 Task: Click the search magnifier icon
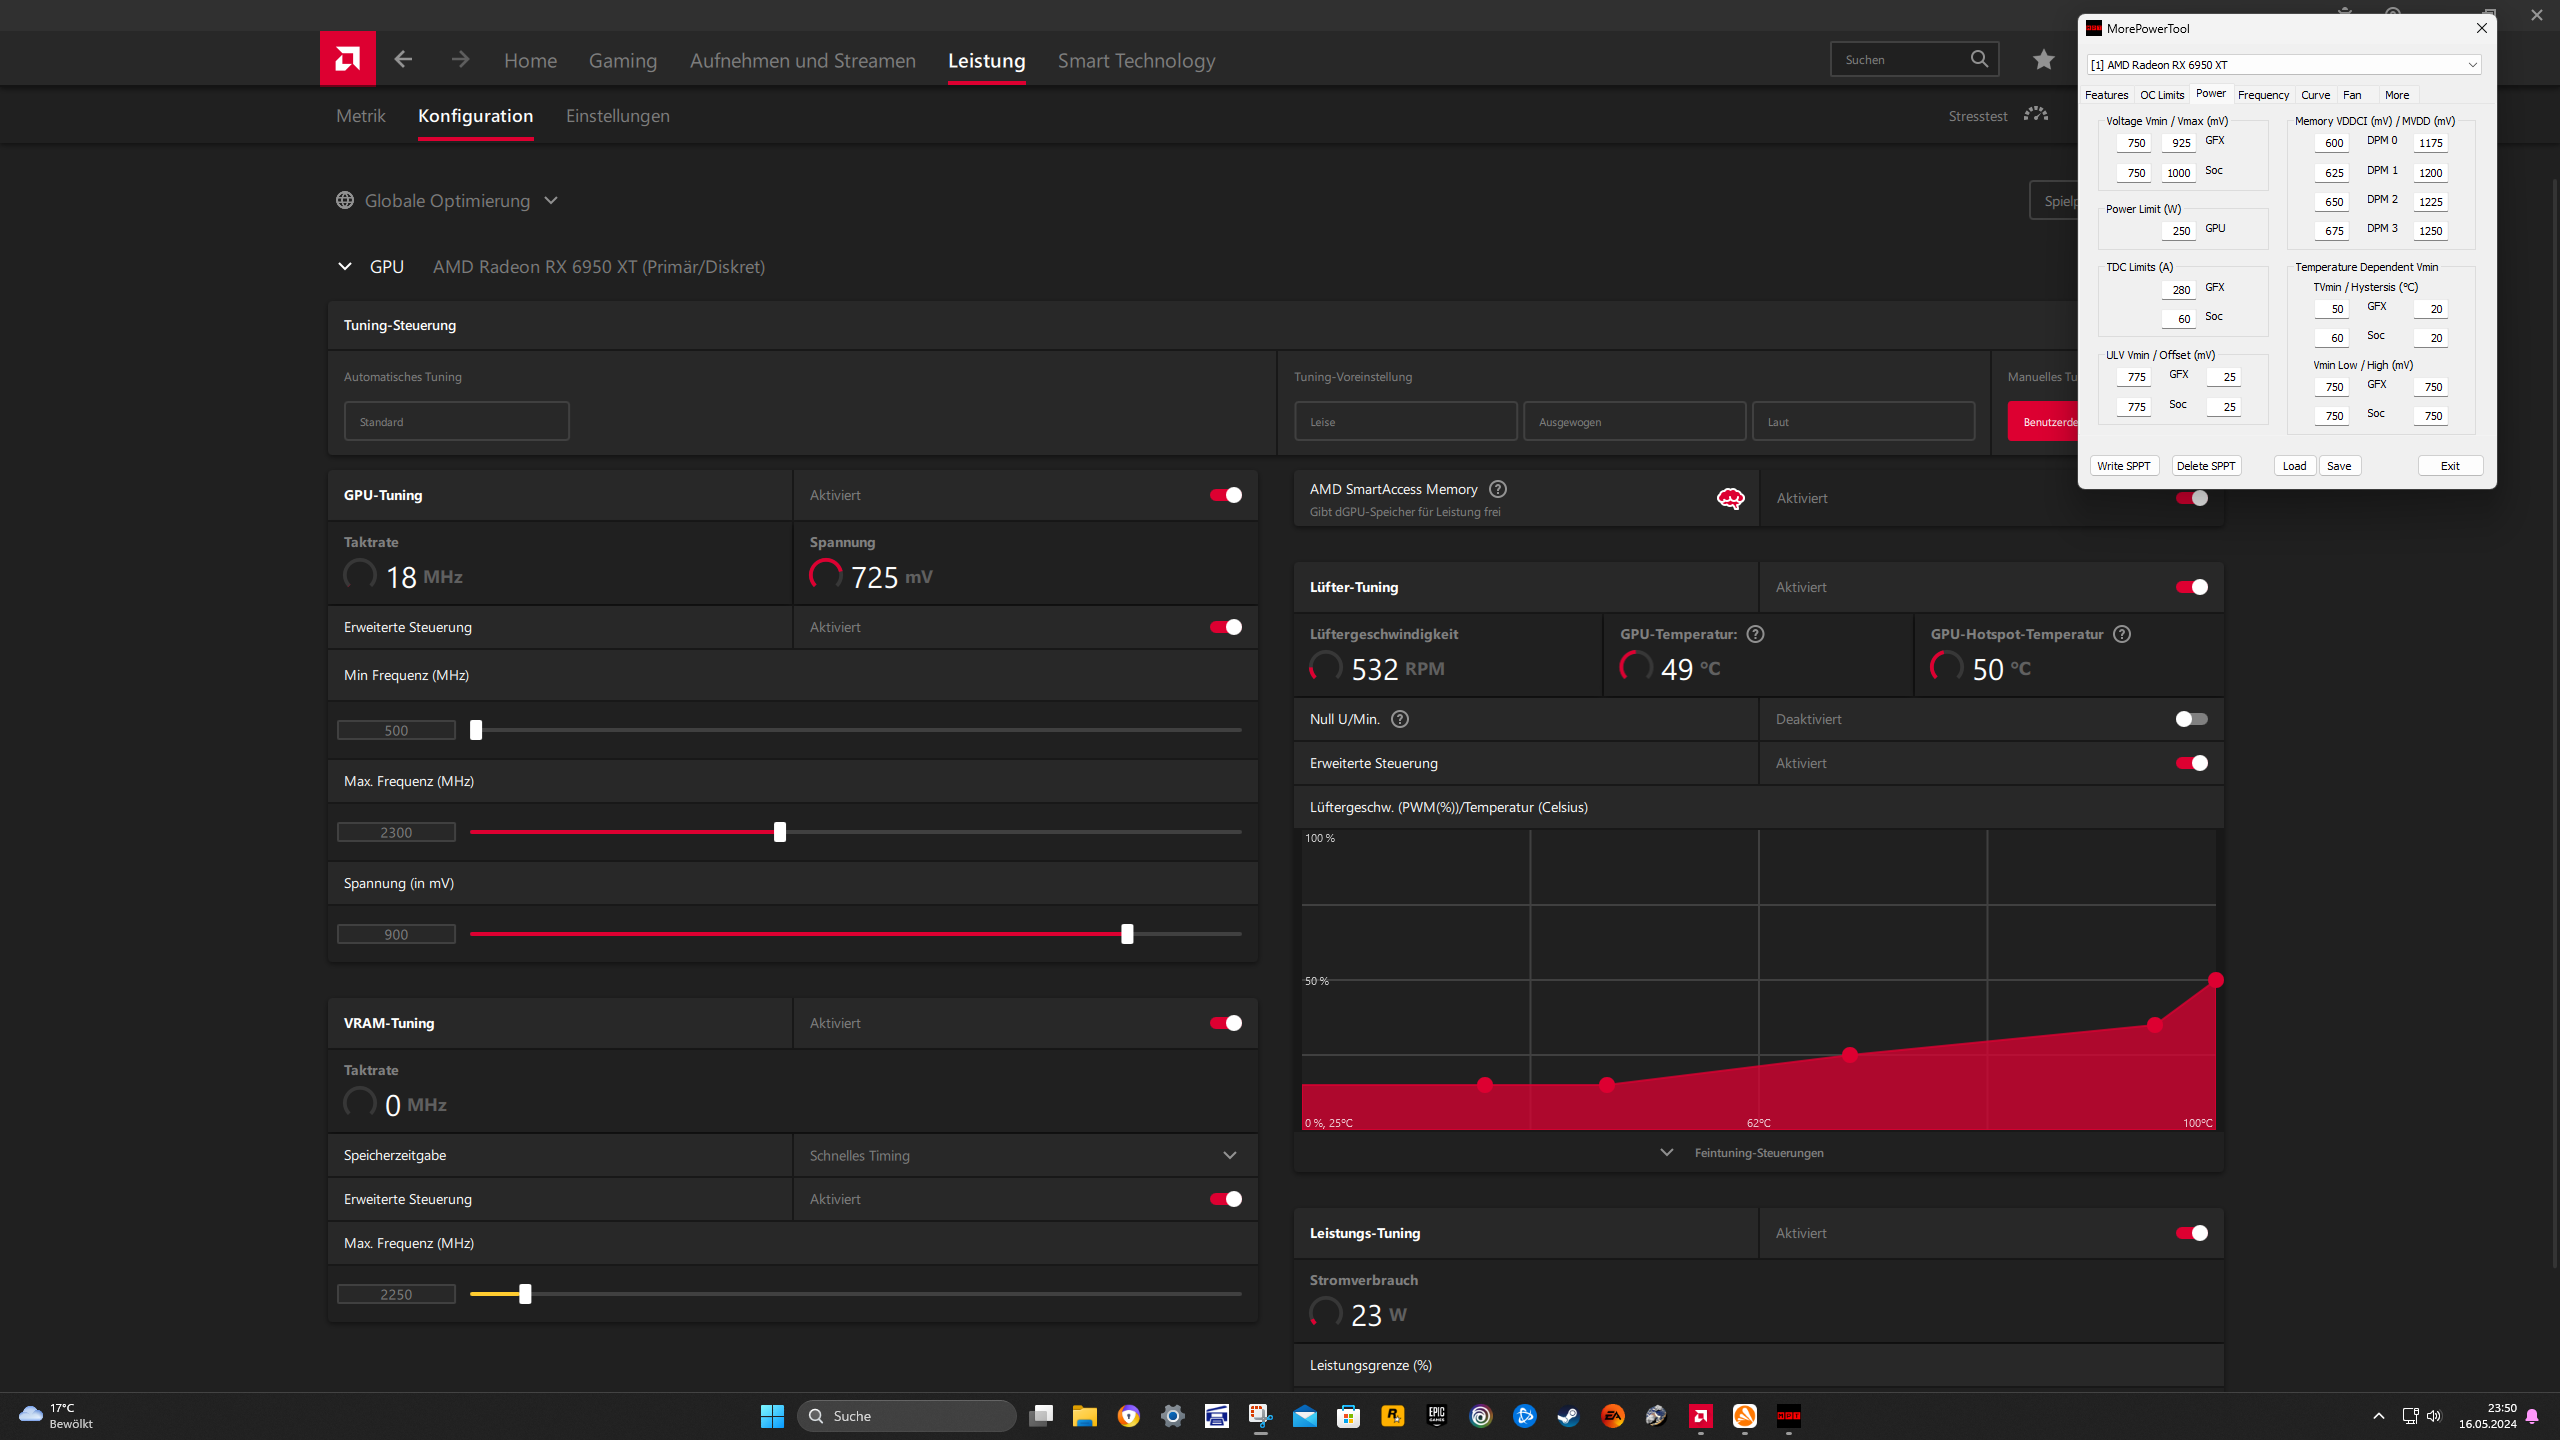click(x=1979, y=59)
